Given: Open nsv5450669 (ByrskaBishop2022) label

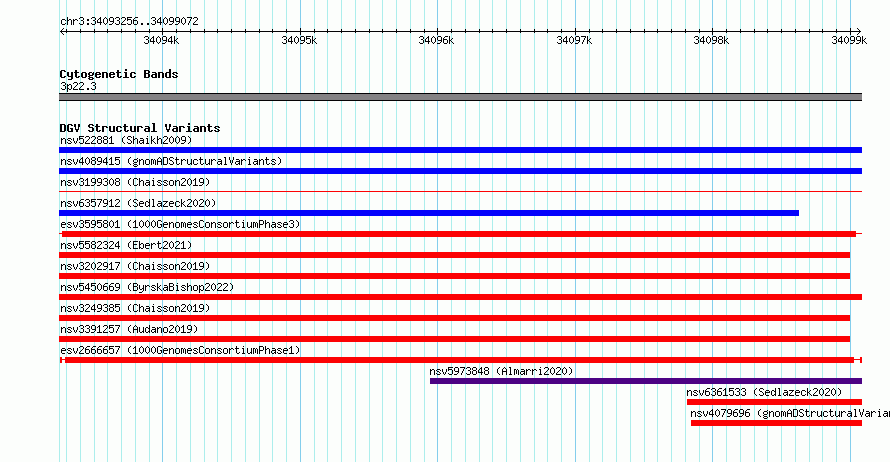Looking at the screenshot, I should tap(147, 287).
